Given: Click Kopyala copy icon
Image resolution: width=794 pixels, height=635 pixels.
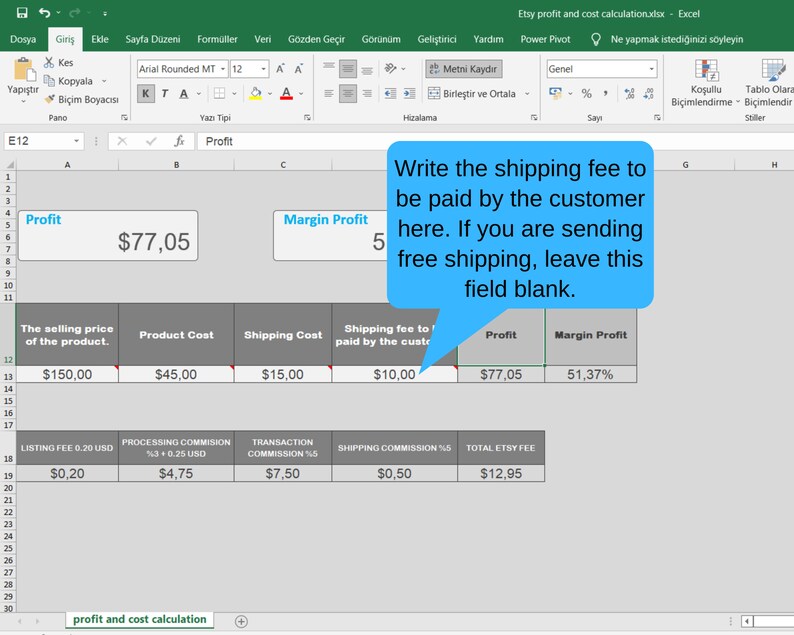Looking at the screenshot, I should pos(49,81).
